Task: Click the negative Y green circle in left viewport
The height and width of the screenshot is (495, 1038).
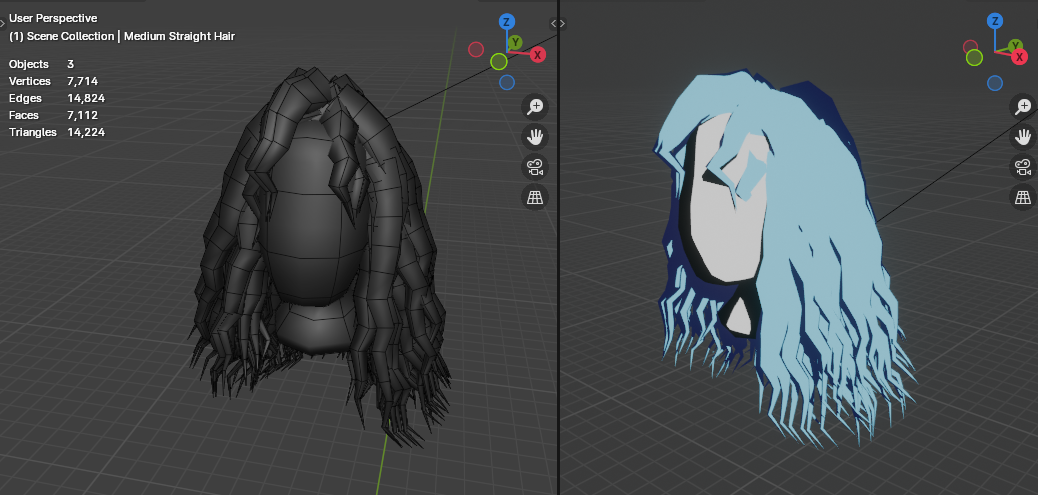Action: pyautogui.click(x=498, y=62)
